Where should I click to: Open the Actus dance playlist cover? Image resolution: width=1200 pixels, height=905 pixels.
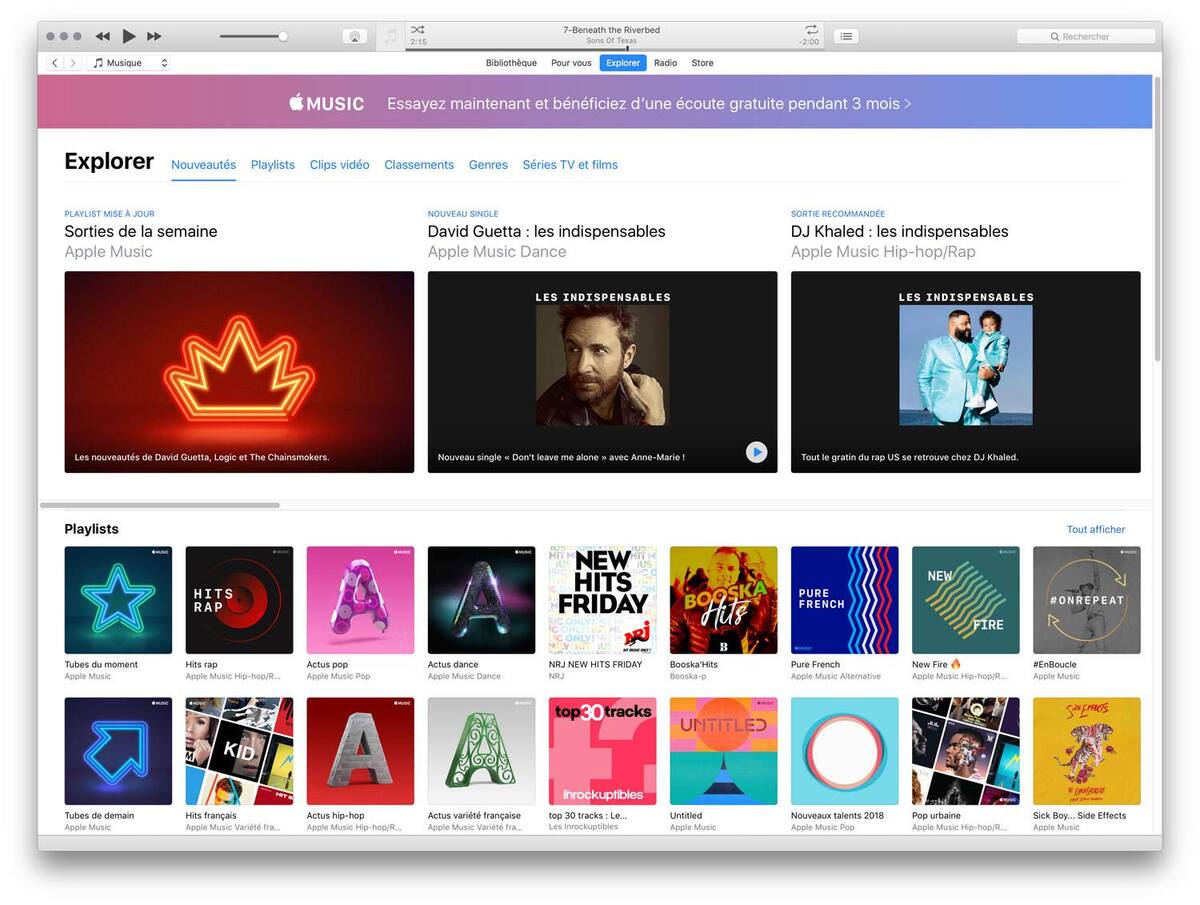tap(481, 600)
